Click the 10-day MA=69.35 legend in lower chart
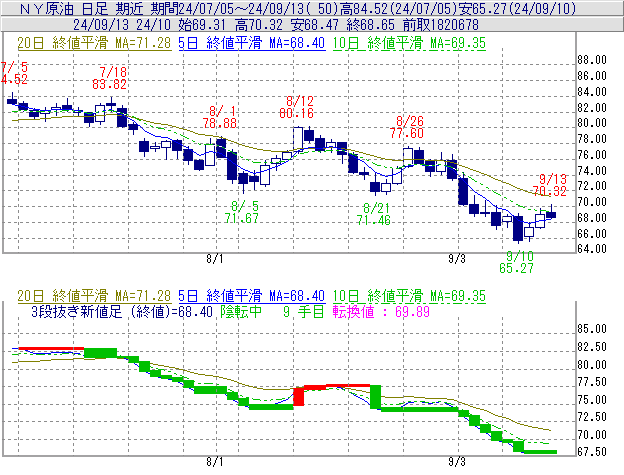Viewport: 624px width, 475px height. pyautogui.click(x=409, y=296)
